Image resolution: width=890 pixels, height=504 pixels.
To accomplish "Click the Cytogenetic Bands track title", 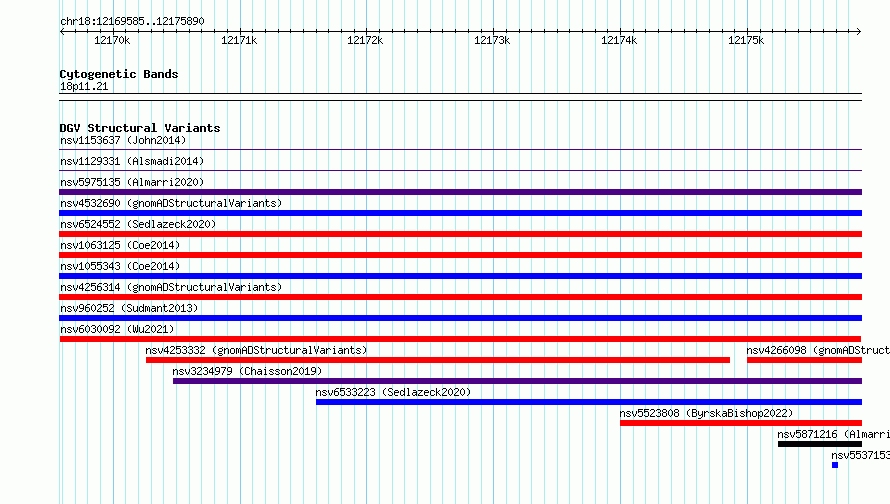I will pos(119,74).
